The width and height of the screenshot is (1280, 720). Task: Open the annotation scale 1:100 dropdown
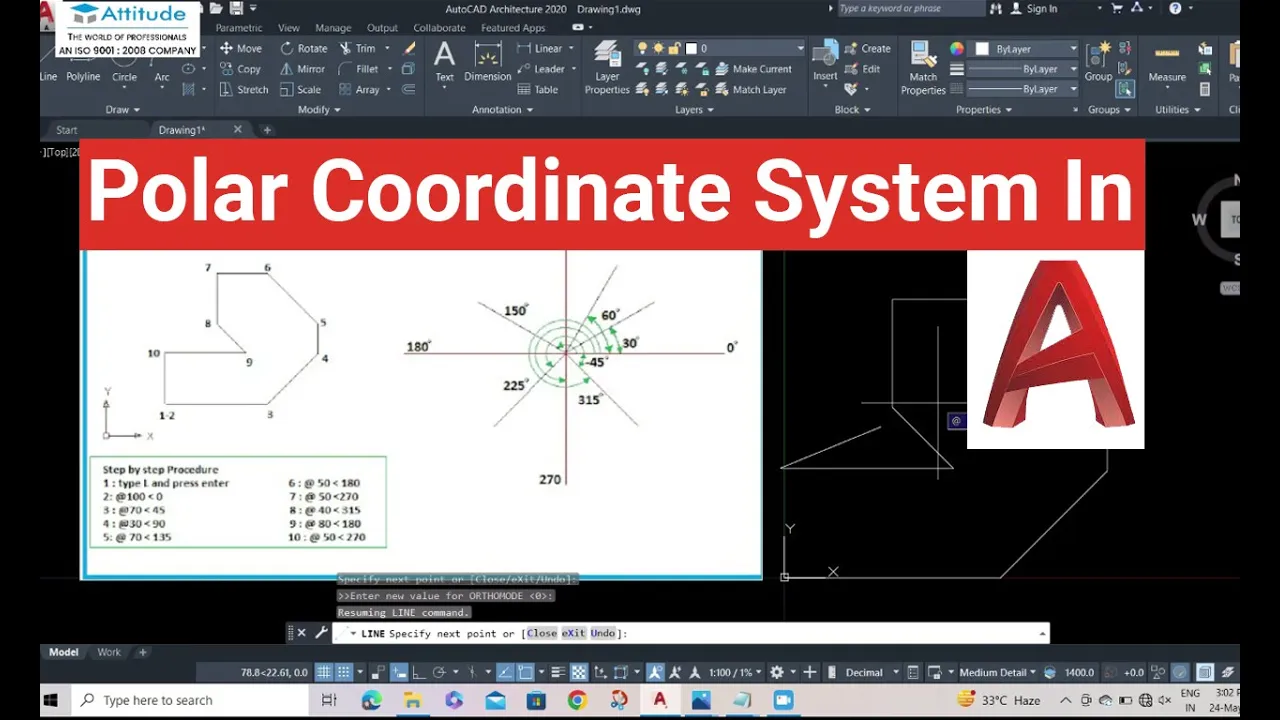734,673
